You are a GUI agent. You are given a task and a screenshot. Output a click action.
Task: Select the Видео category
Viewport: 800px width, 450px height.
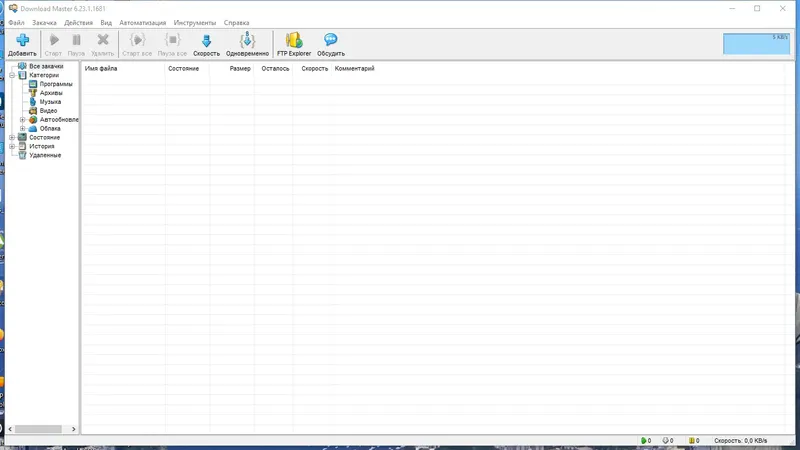[x=48, y=111]
